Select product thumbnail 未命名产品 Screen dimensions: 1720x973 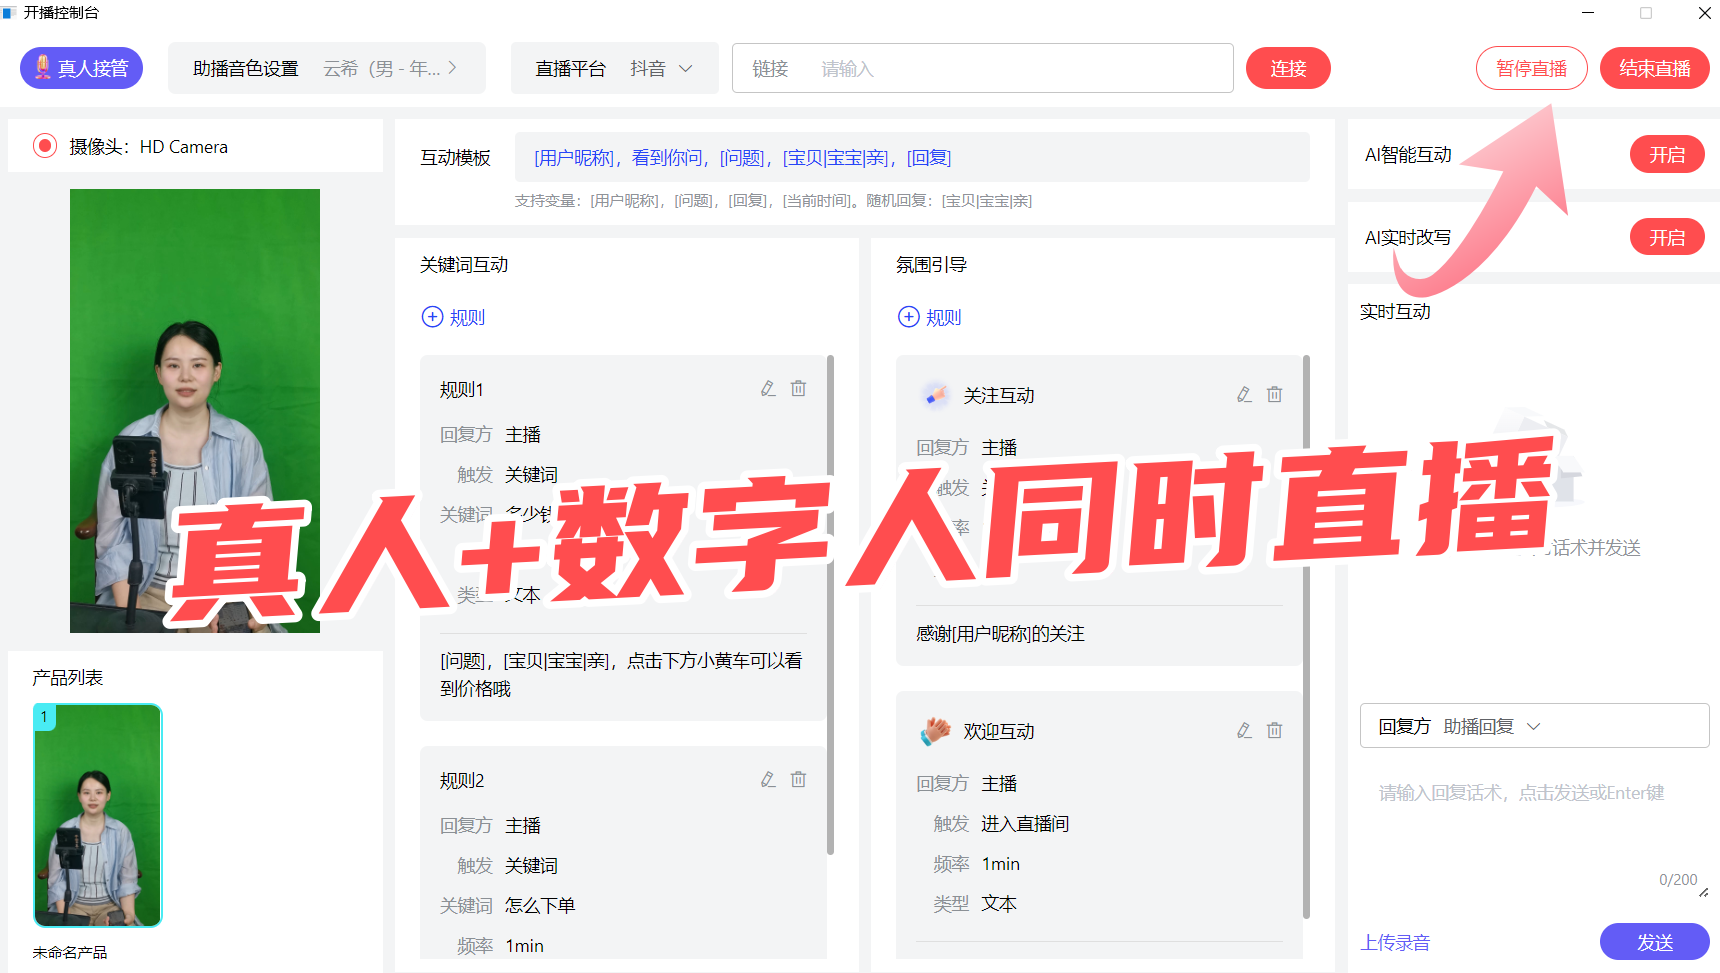tap(98, 815)
